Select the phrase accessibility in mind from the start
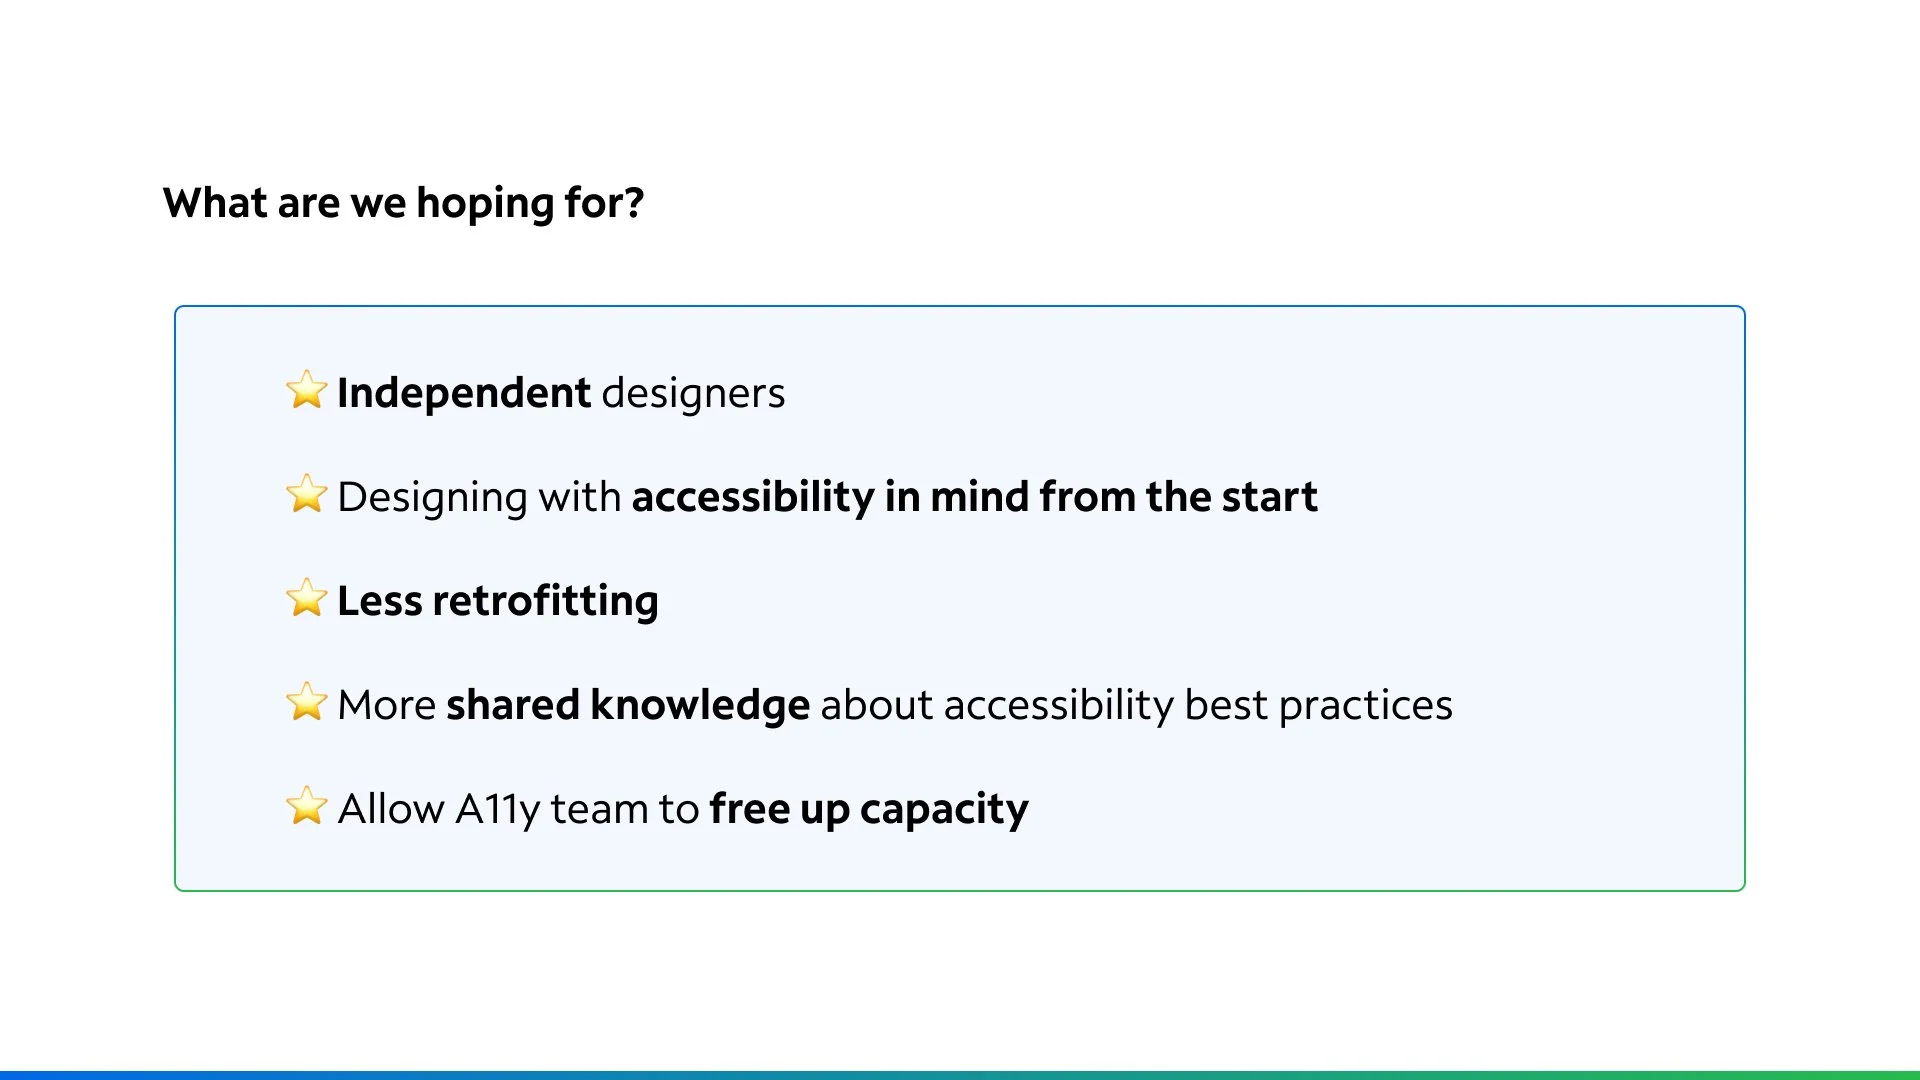Viewport: 1920px width, 1080px height. point(975,497)
